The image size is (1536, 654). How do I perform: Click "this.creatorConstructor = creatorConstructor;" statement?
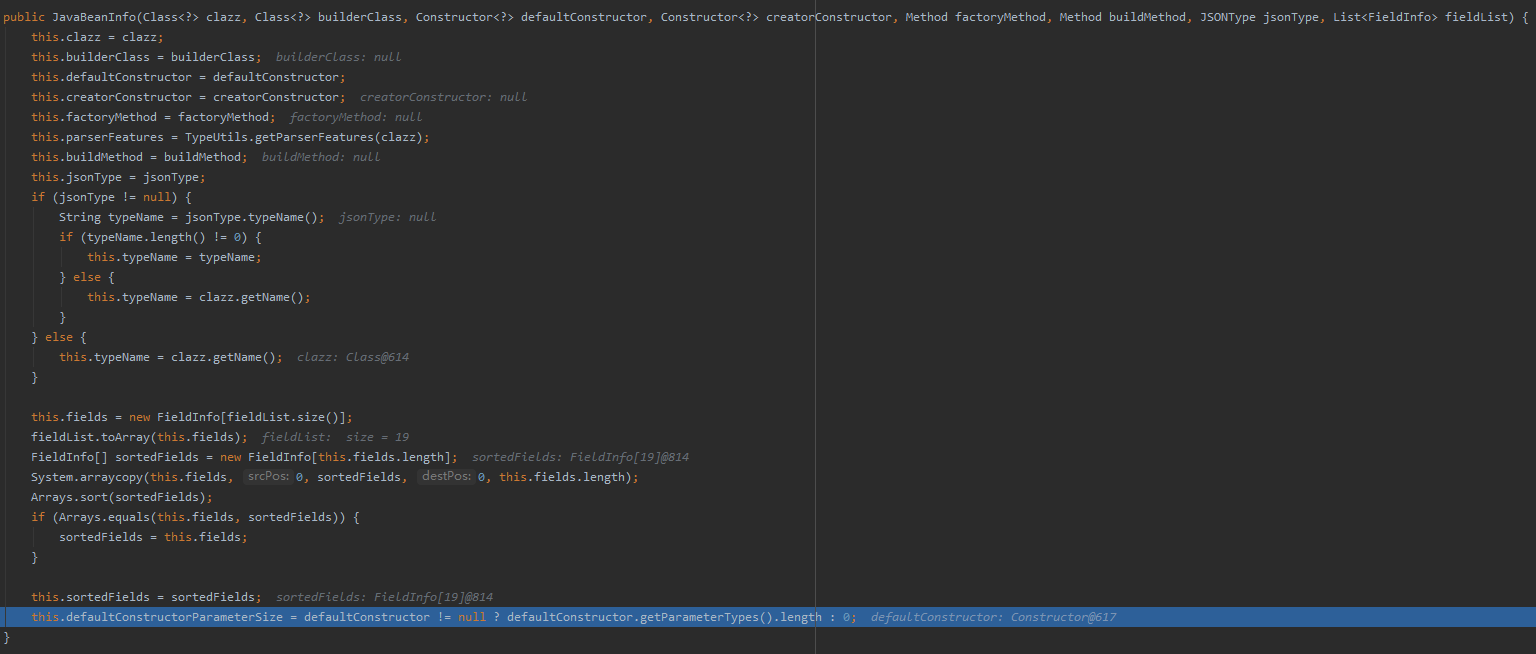(188, 97)
